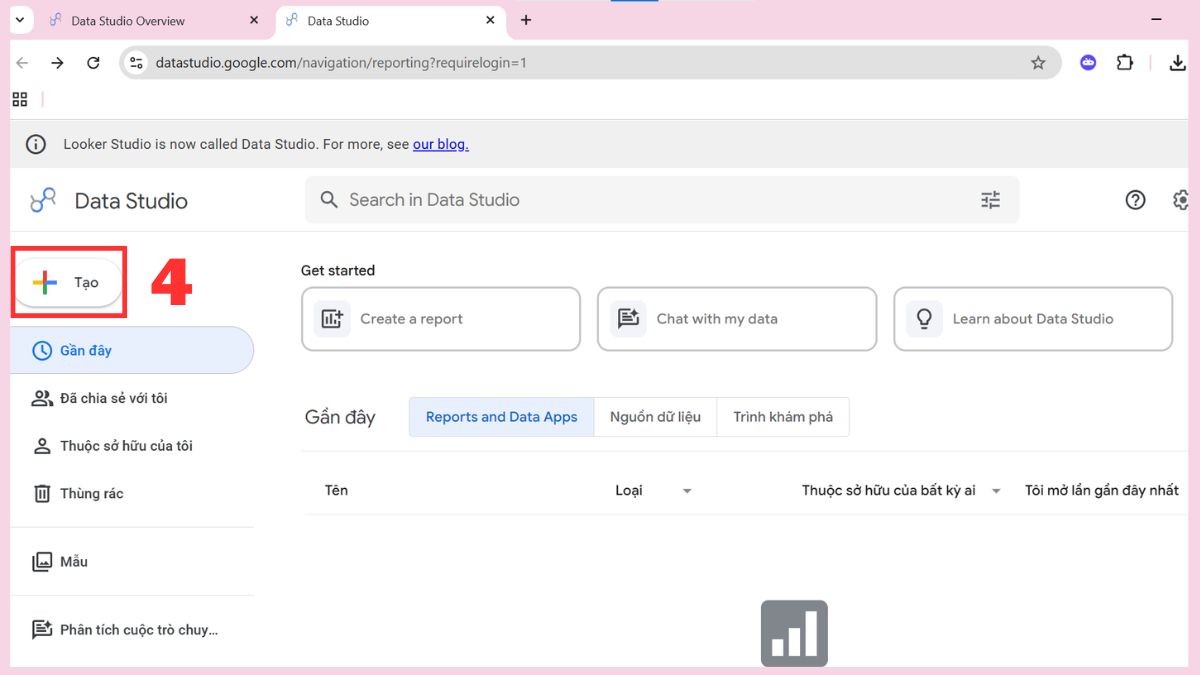Click the colorful plus icon in Tạo
1200x675 pixels.
[x=45, y=283]
